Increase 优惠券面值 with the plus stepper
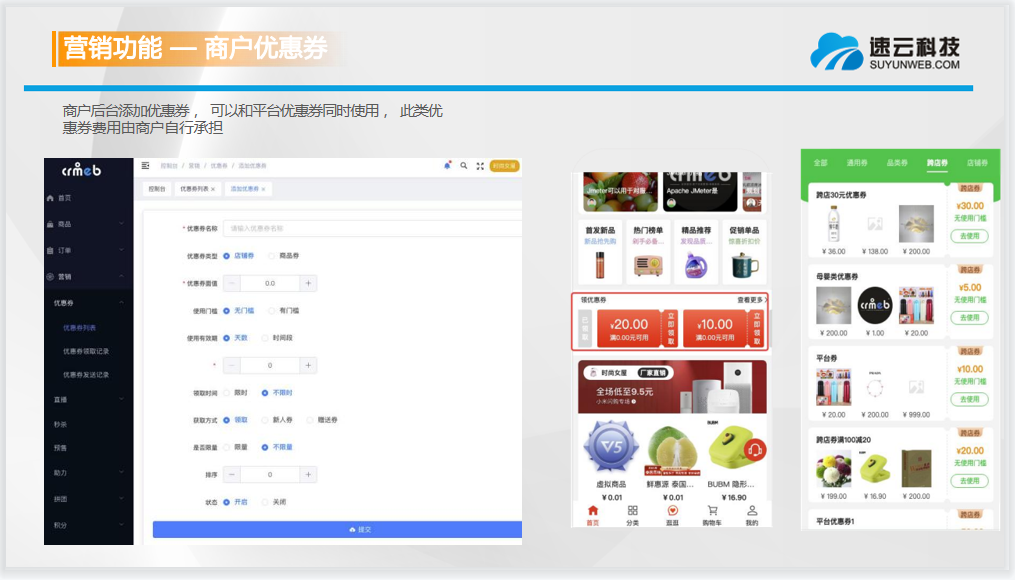The image size is (1015, 580). point(309,284)
